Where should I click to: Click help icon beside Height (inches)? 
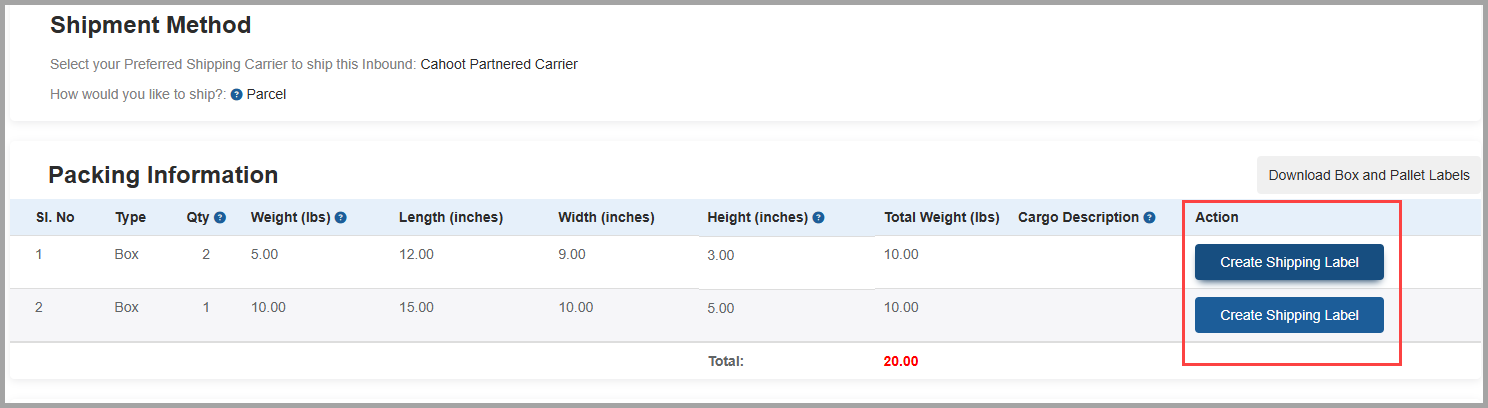pyautogui.click(x=819, y=217)
